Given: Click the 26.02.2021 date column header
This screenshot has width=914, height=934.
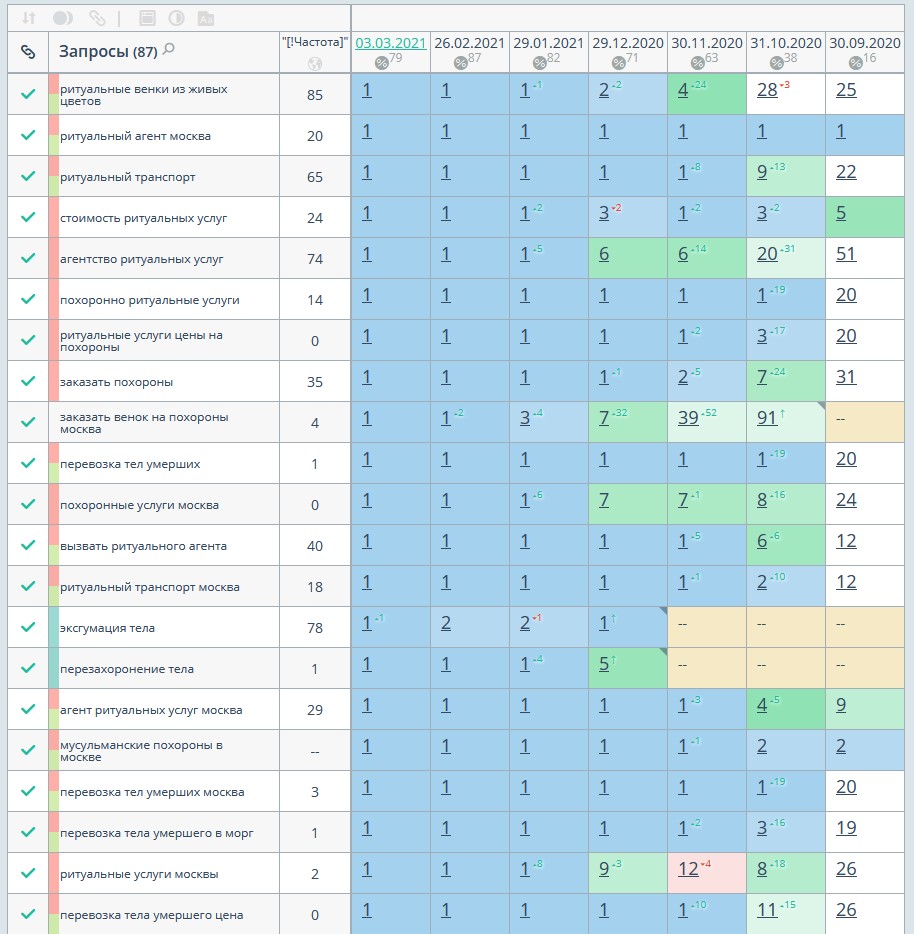Looking at the screenshot, I should [469, 43].
